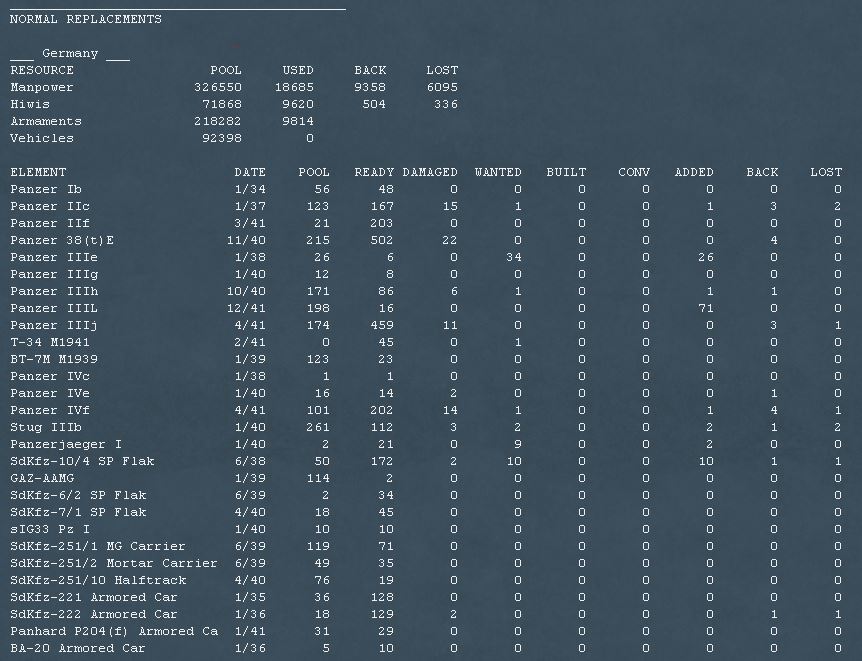
Task: Select the Panzer IIIg row name
Action: (54, 274)
